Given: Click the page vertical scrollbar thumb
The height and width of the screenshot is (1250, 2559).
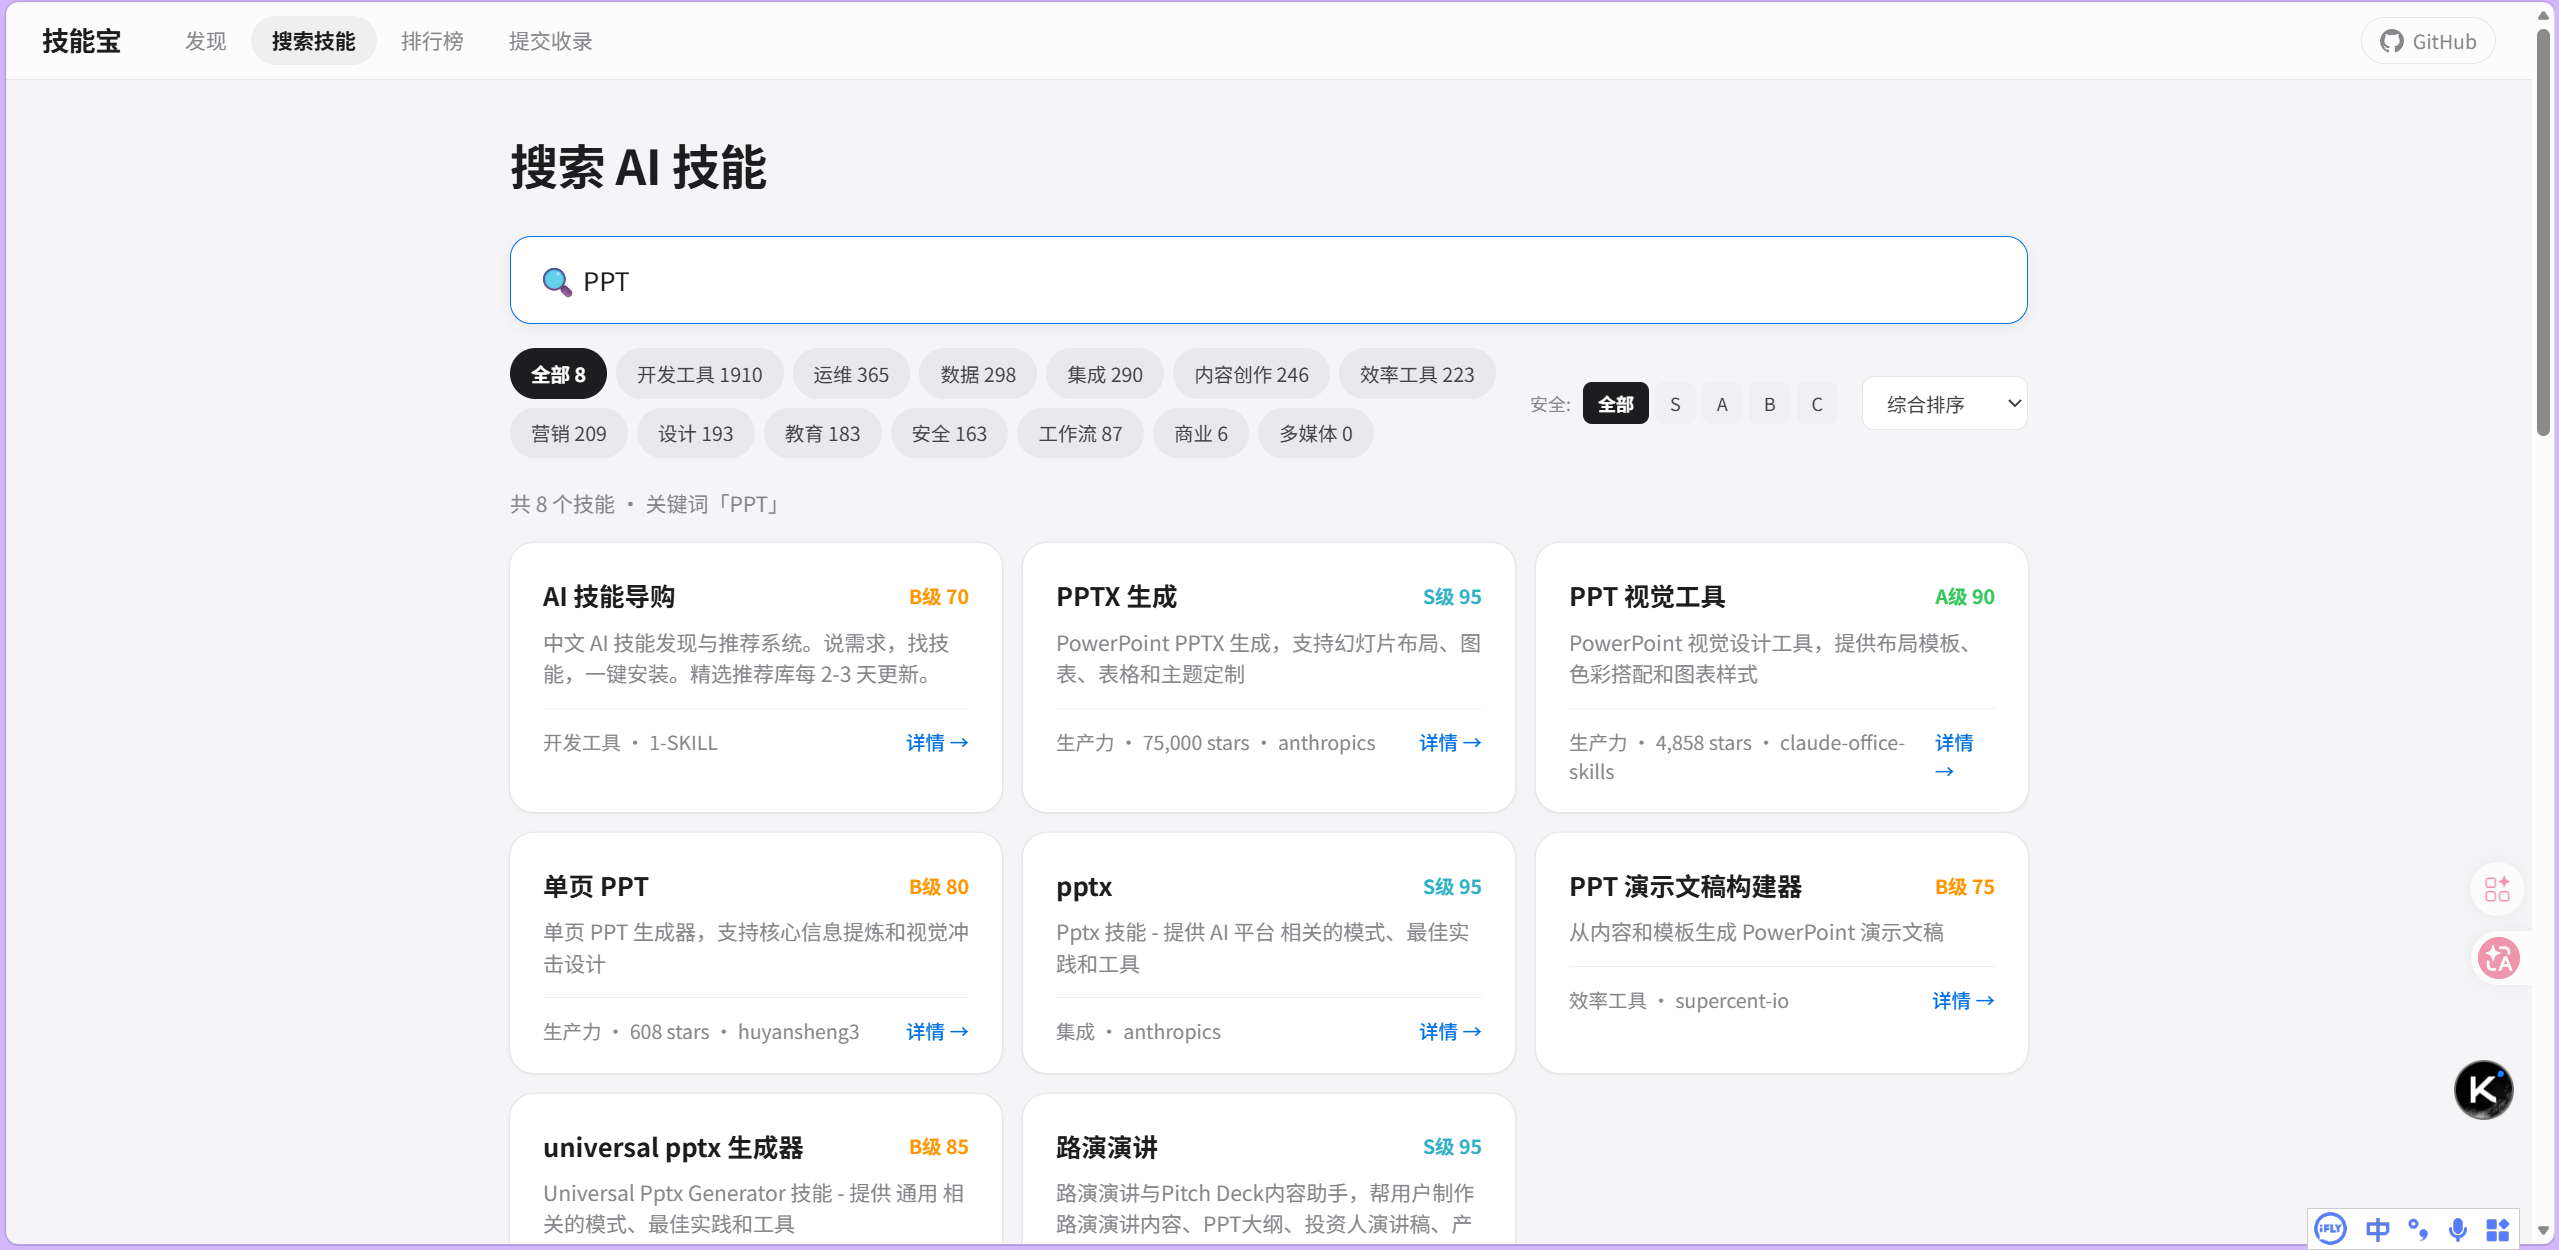Looking at the screenshot, I should tap(2543, 232).
